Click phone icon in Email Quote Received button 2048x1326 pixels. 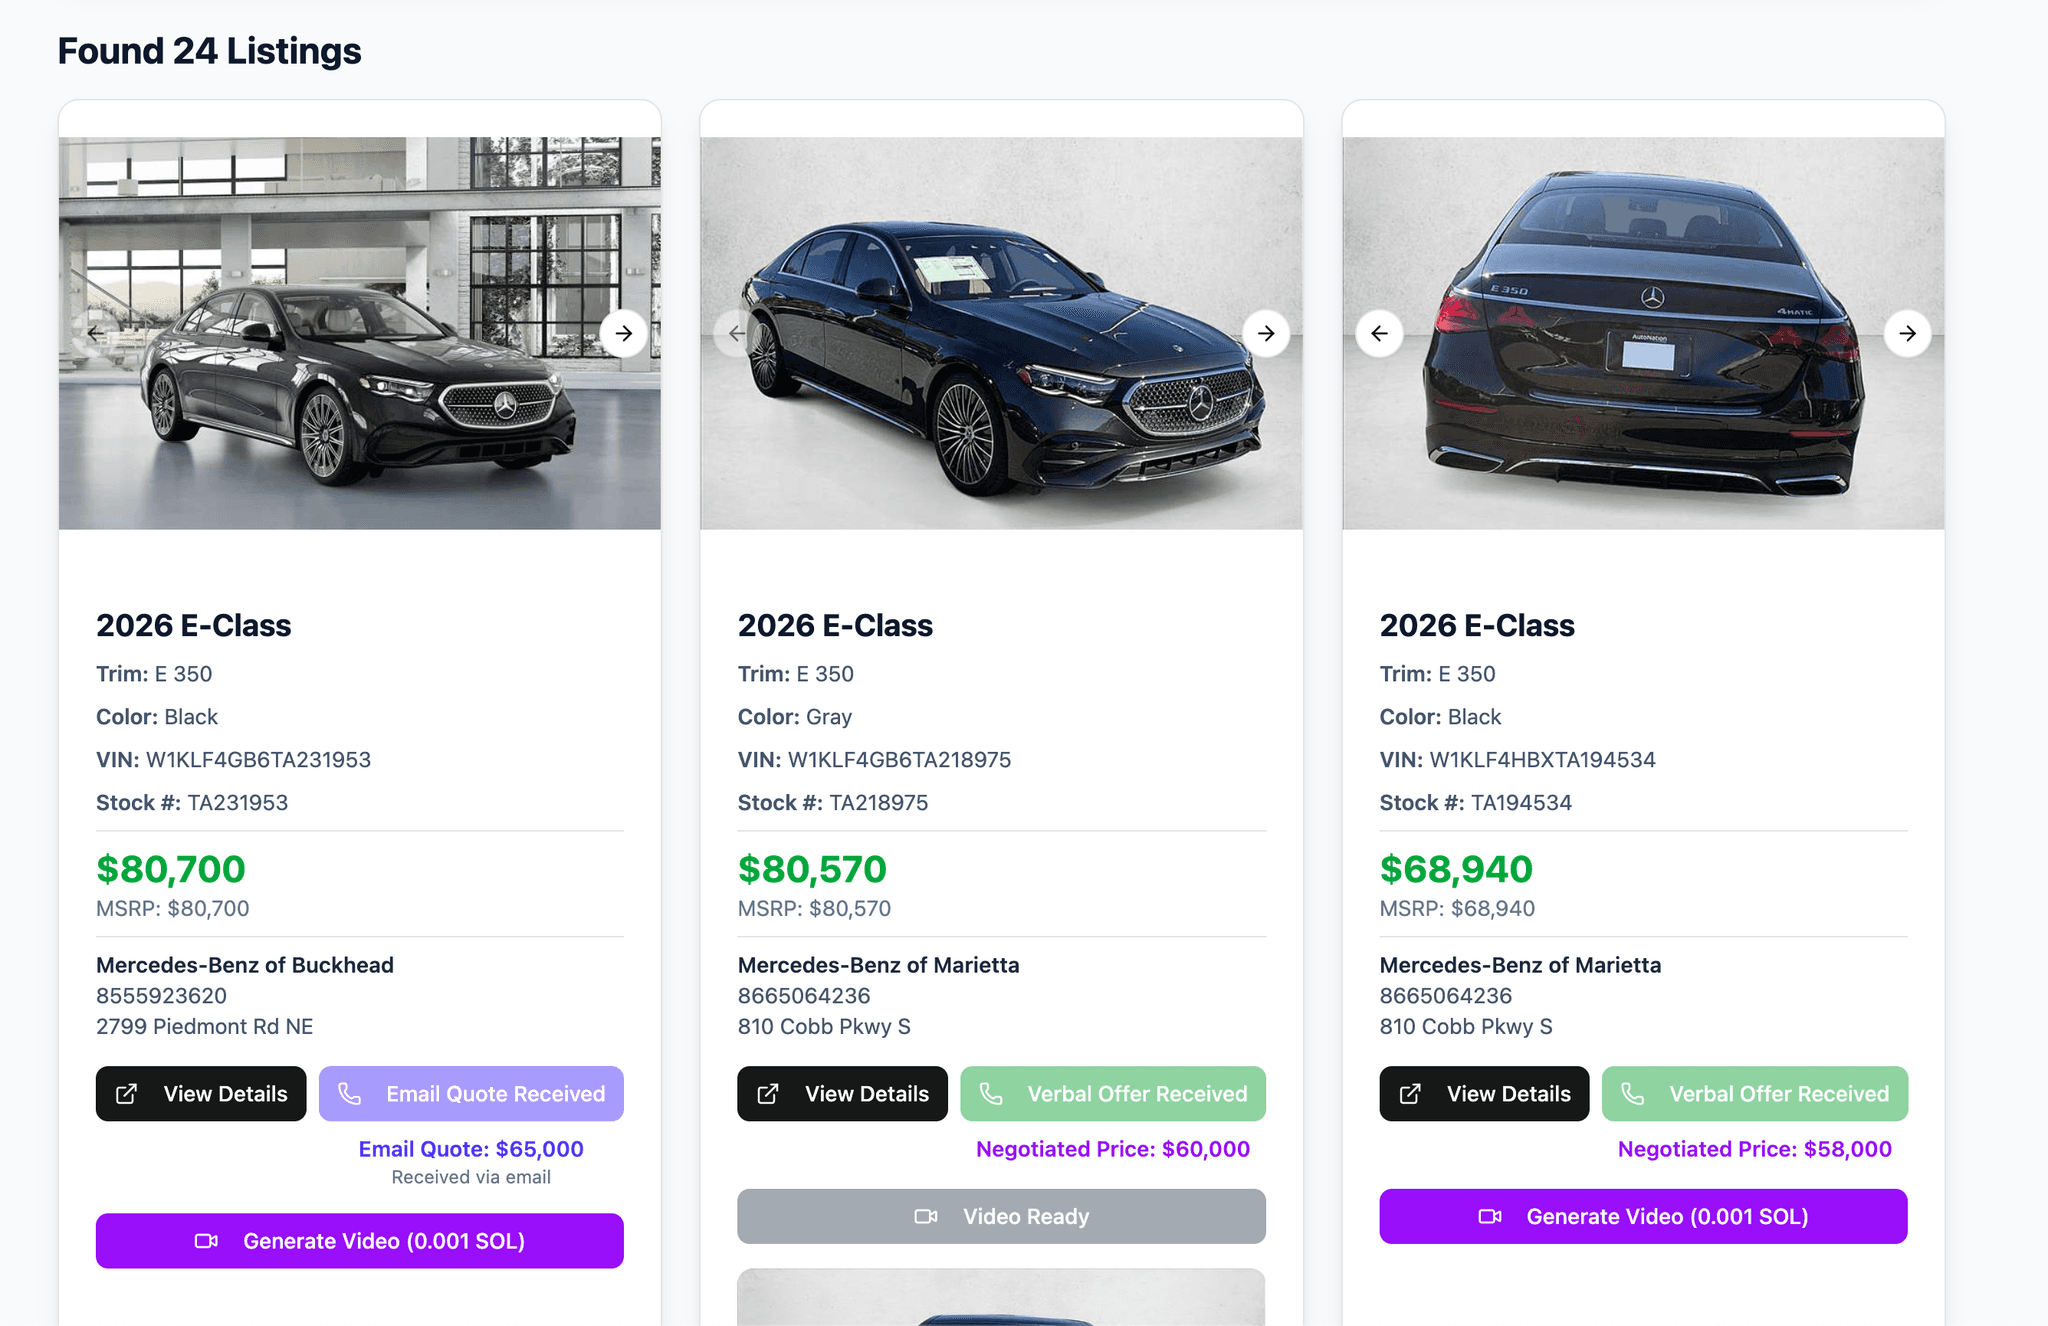(x=349, y=1094)
